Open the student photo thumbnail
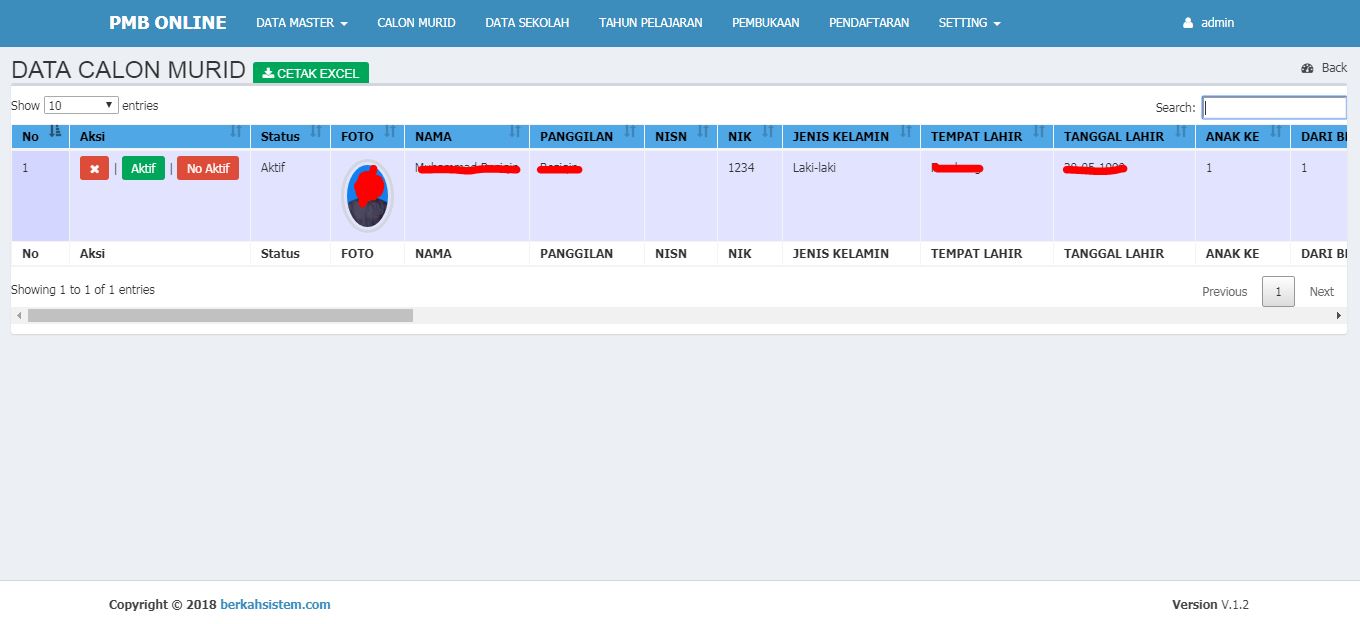1360x624 pixels. click(x=367, y=196)
